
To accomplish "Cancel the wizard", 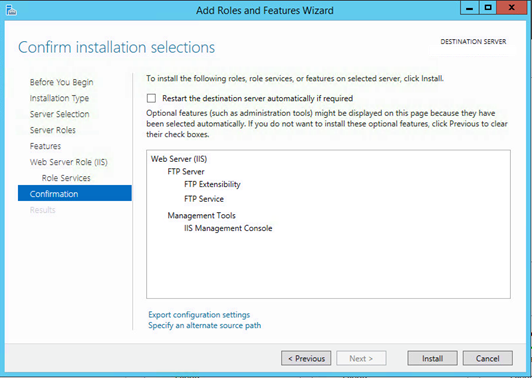I will pos(488,358).
